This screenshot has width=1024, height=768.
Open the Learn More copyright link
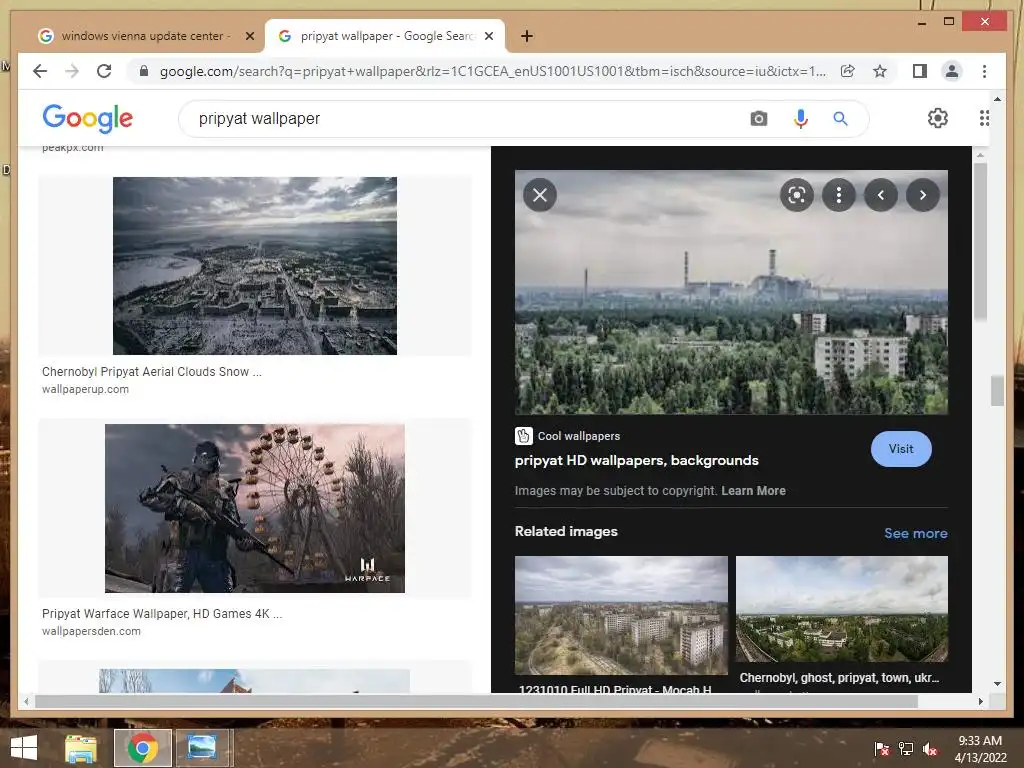[753, 490]
